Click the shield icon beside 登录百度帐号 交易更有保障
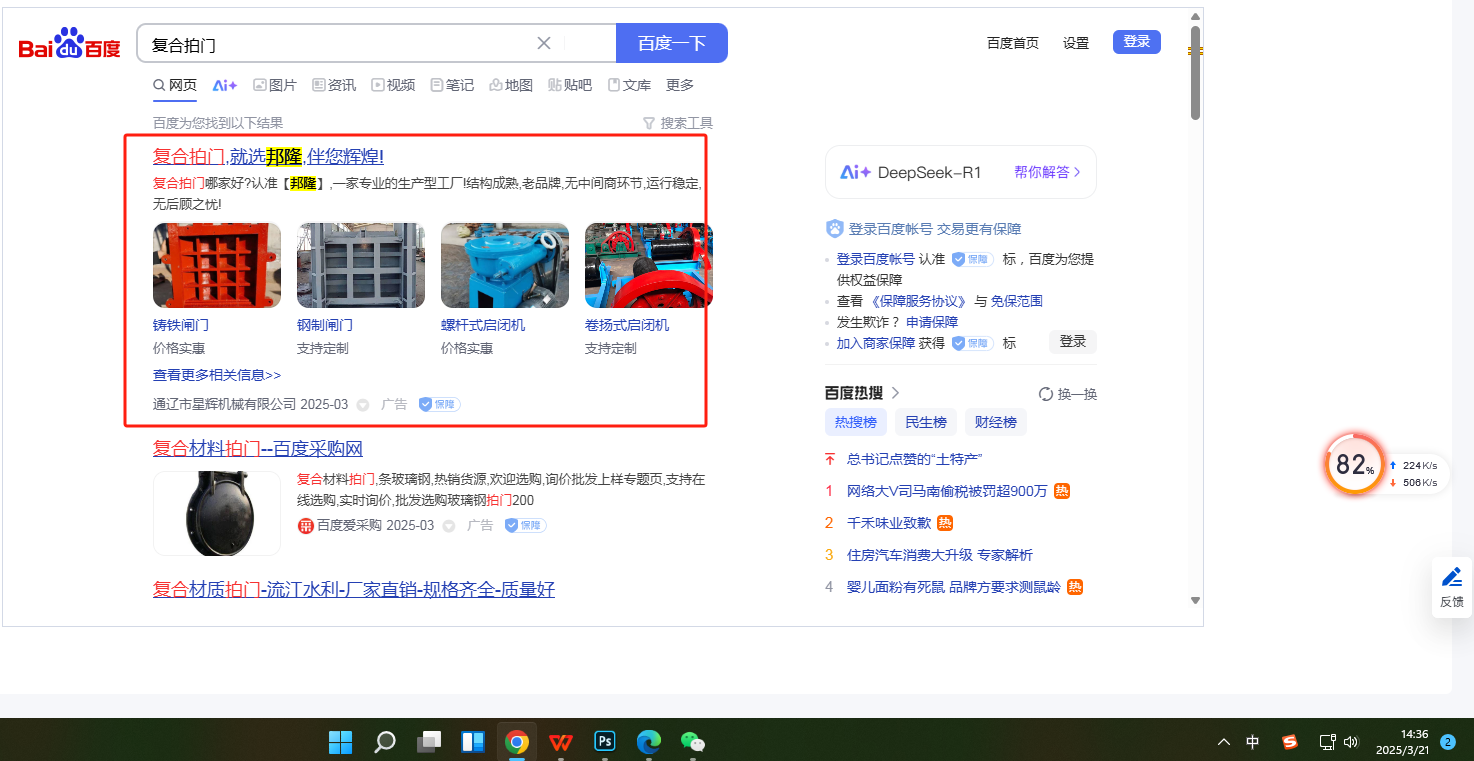1474x761 pixels. (835, 229)
